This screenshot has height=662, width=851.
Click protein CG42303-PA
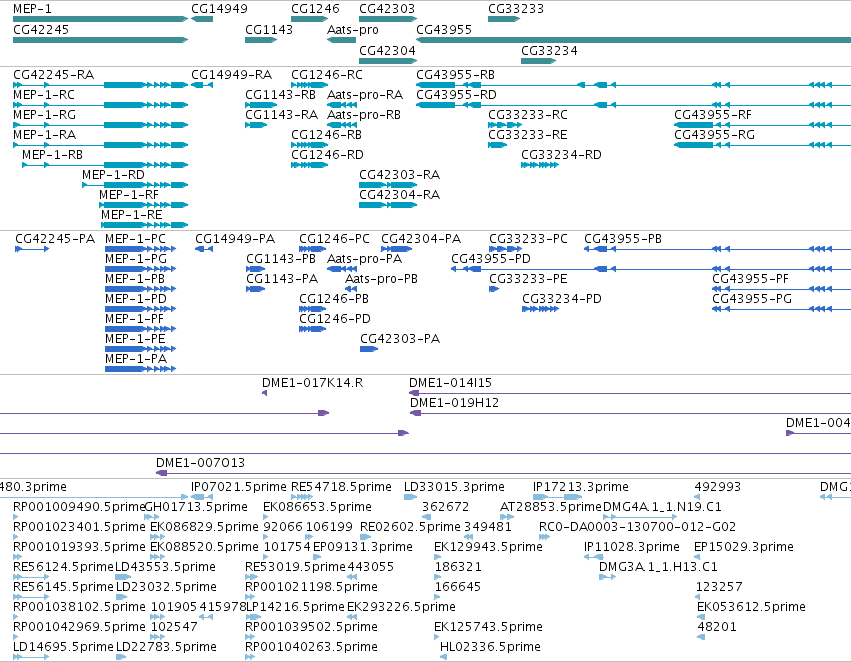click(x=369, y=349)
